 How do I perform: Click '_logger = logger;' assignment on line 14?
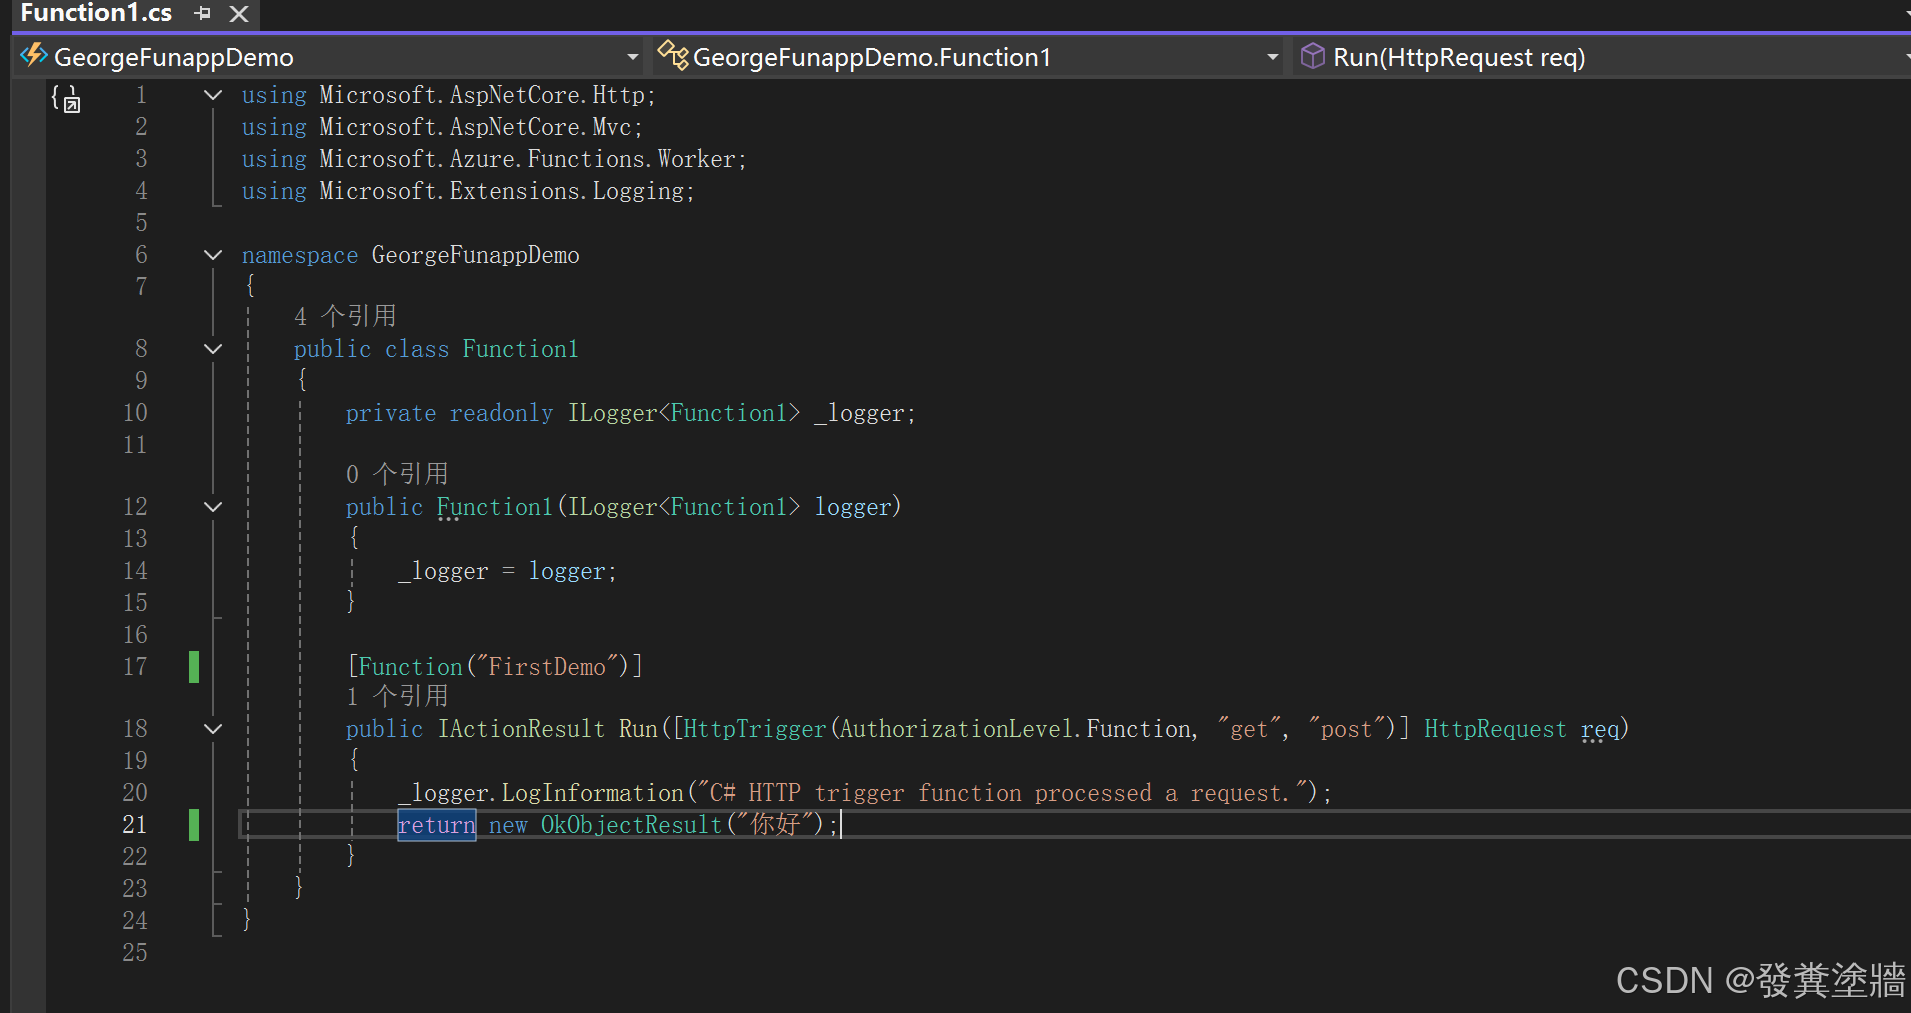click(508, 571)
